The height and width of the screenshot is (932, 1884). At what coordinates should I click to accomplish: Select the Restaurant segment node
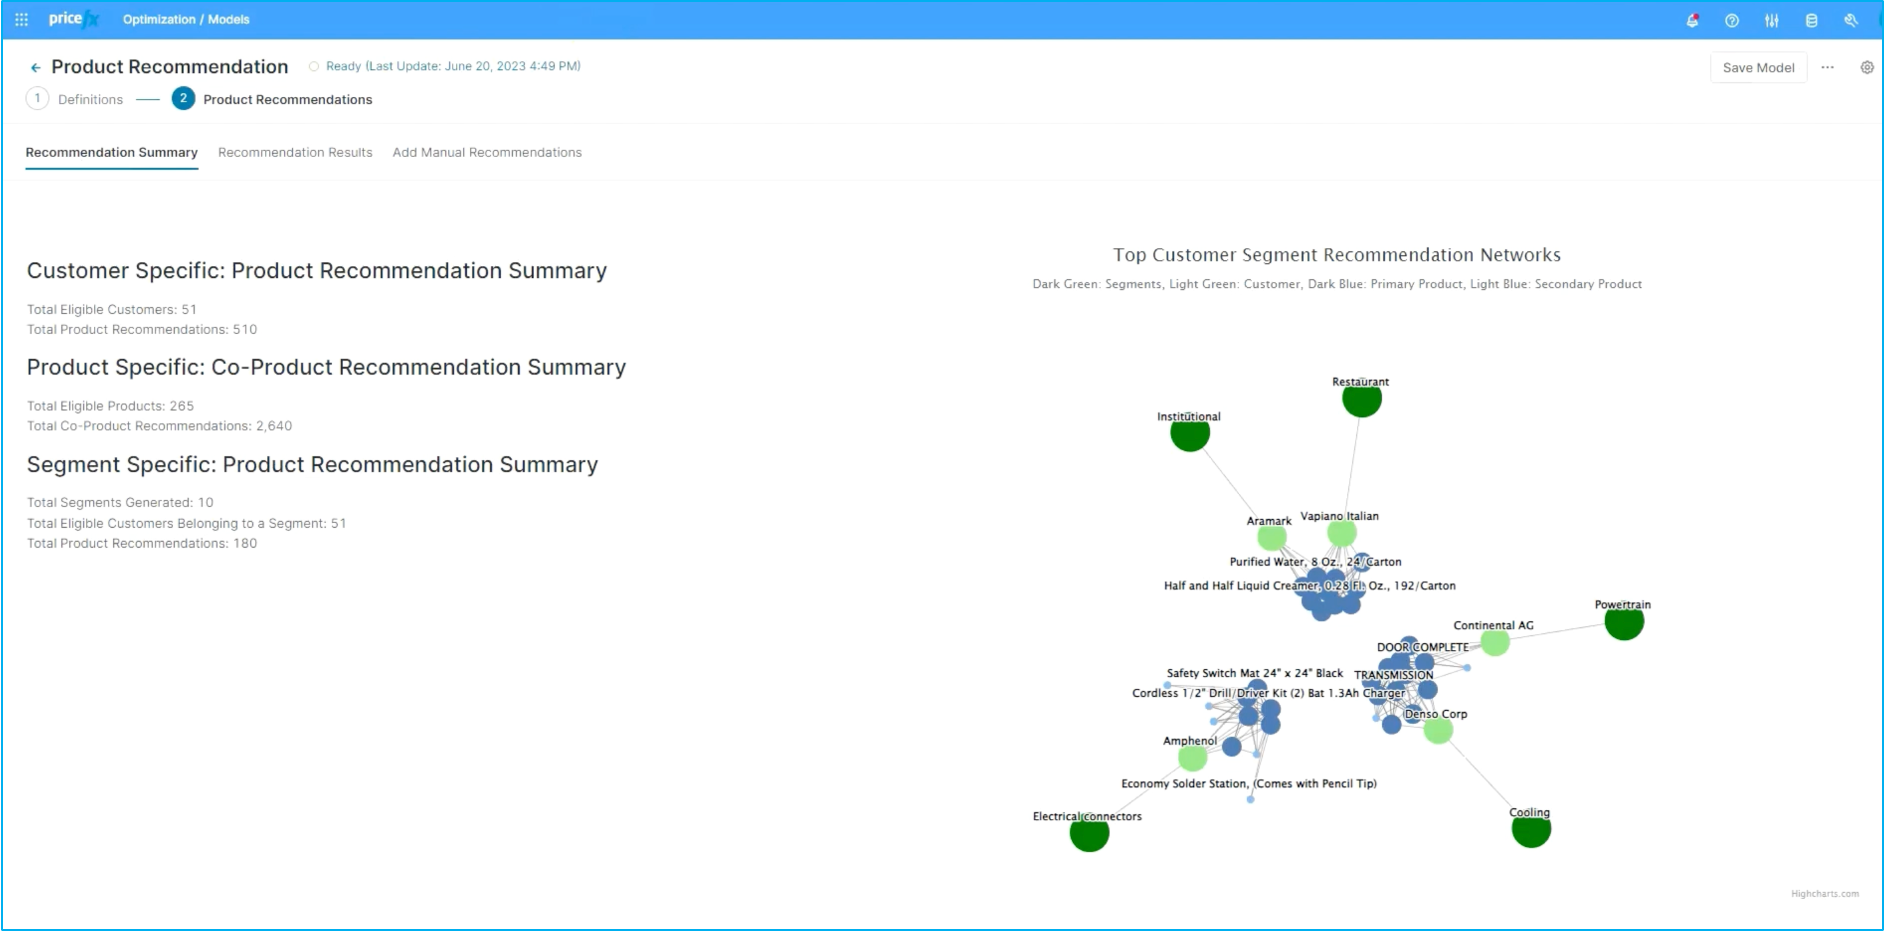click(1362, 398)
